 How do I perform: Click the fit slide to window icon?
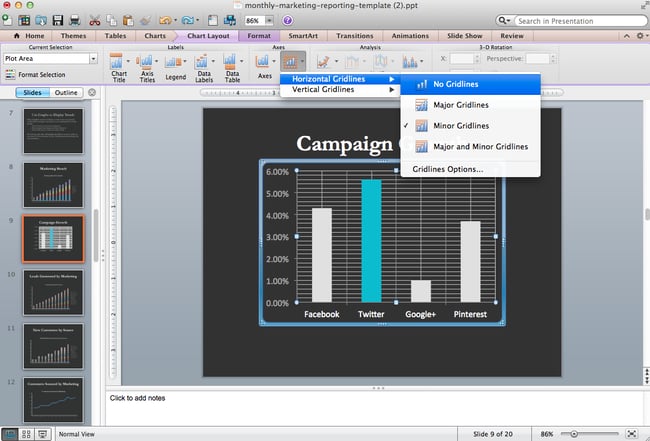pyautogui.click(x=632, y=434)
